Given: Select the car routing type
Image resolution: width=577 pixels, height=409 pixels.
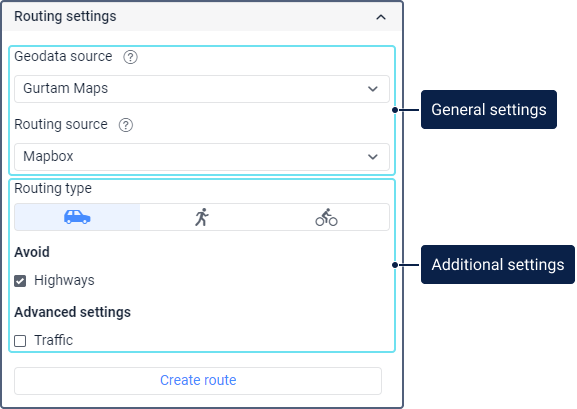Looking at the screenshot, I should (x=77, y=217).
